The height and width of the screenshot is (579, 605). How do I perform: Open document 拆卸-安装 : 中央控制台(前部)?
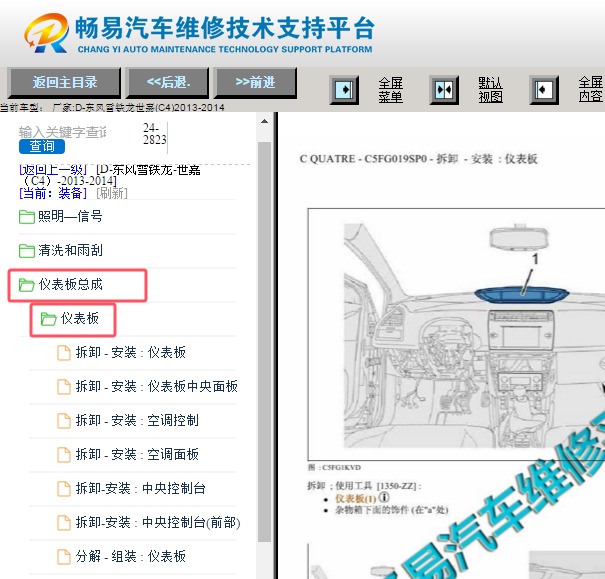(158, 522)
